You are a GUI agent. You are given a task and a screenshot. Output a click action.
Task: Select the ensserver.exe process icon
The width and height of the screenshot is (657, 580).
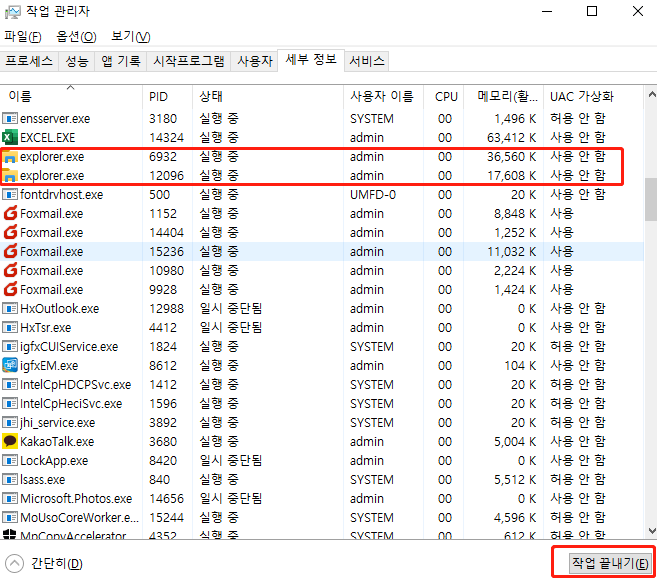point(11,119)
